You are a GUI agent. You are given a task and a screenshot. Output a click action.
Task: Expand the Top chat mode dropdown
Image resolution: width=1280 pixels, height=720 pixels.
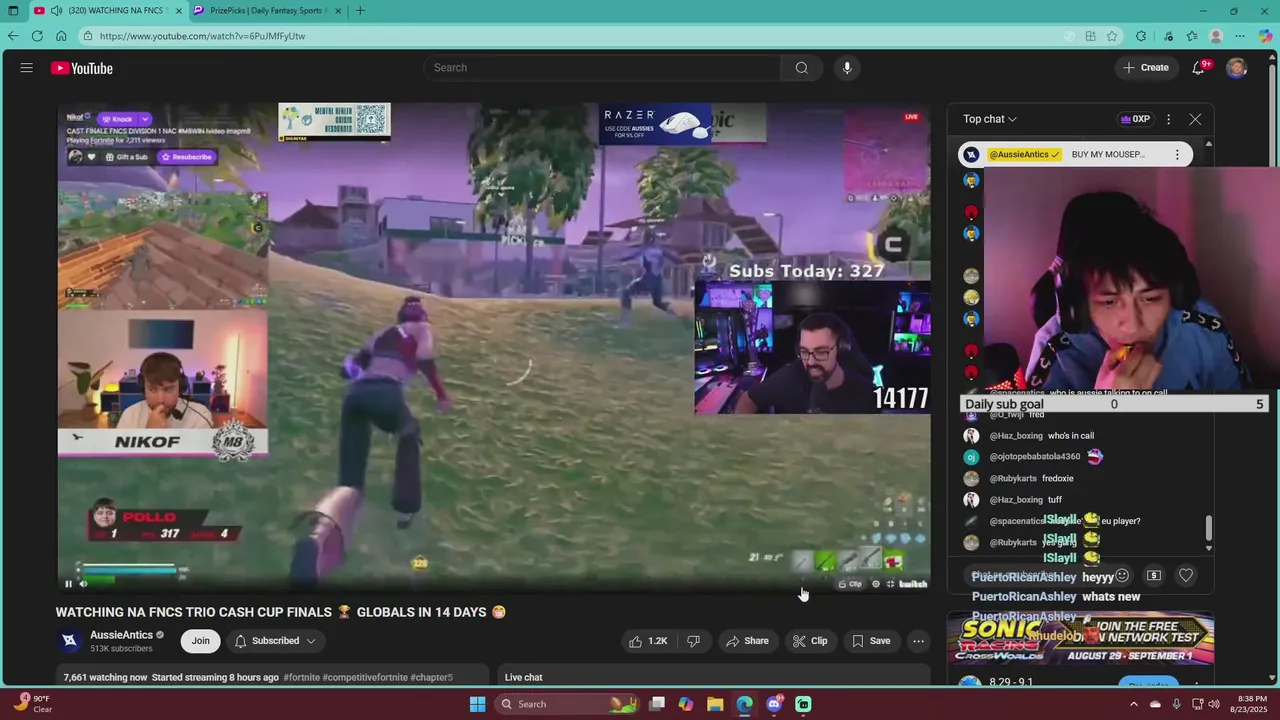coord(990,119)
